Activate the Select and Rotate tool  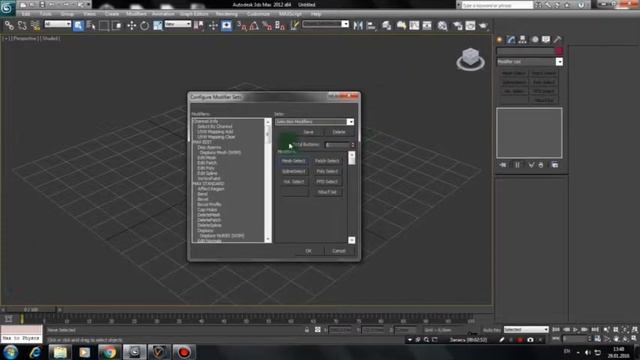tap(144, 26)
